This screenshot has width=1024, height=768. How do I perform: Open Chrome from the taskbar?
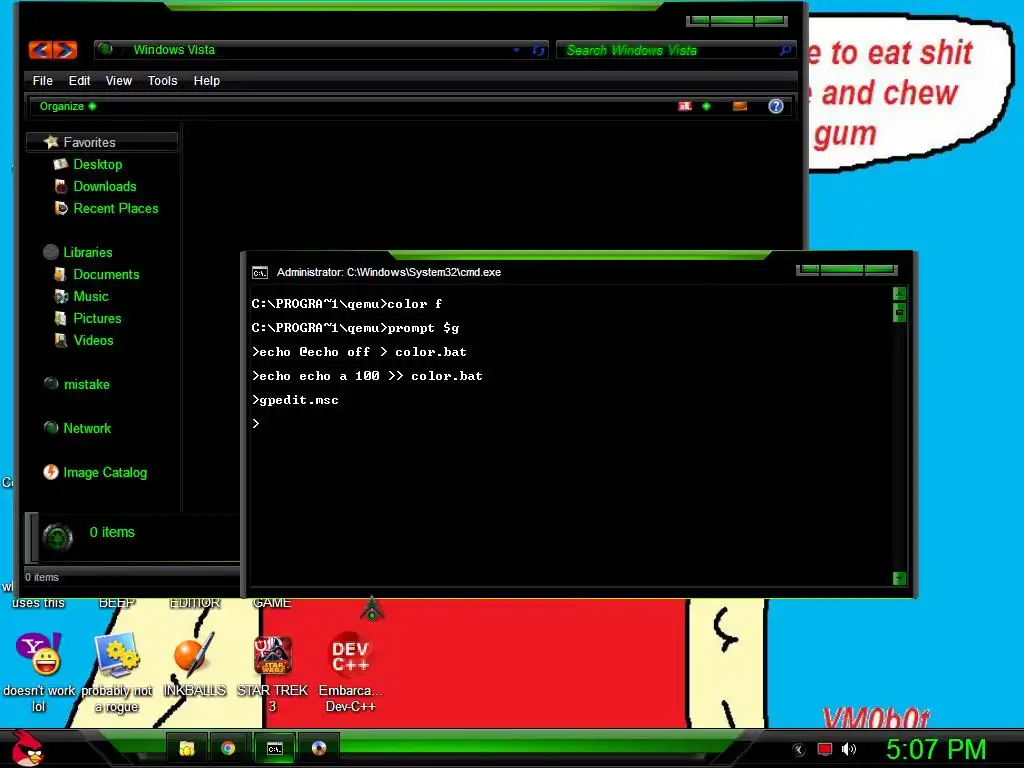228,748
